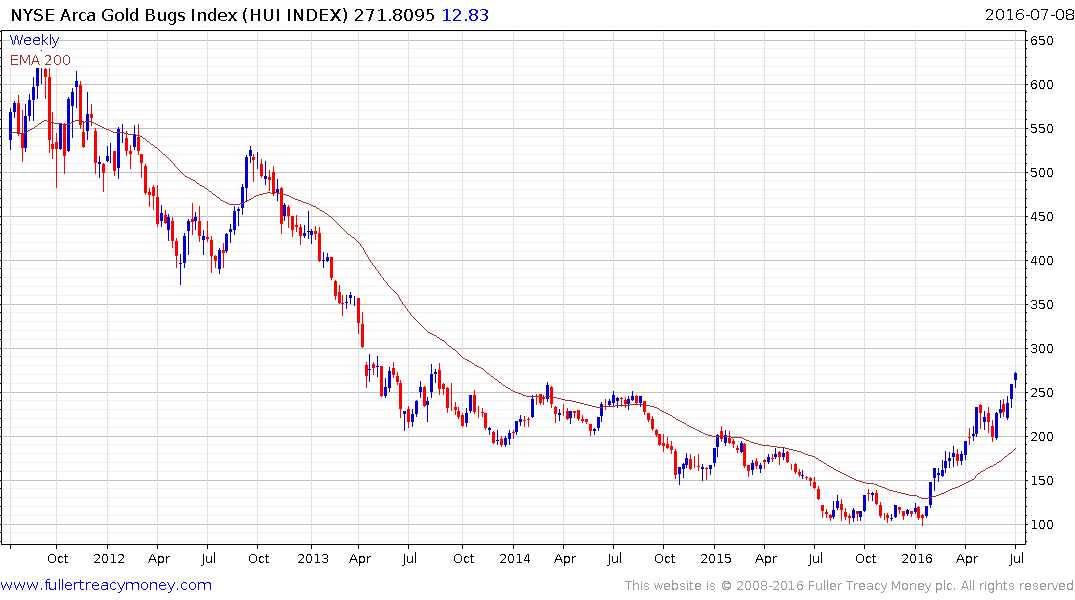
Task: Click the 'EMA 200' legend label
Action: [x=40, y=60]
